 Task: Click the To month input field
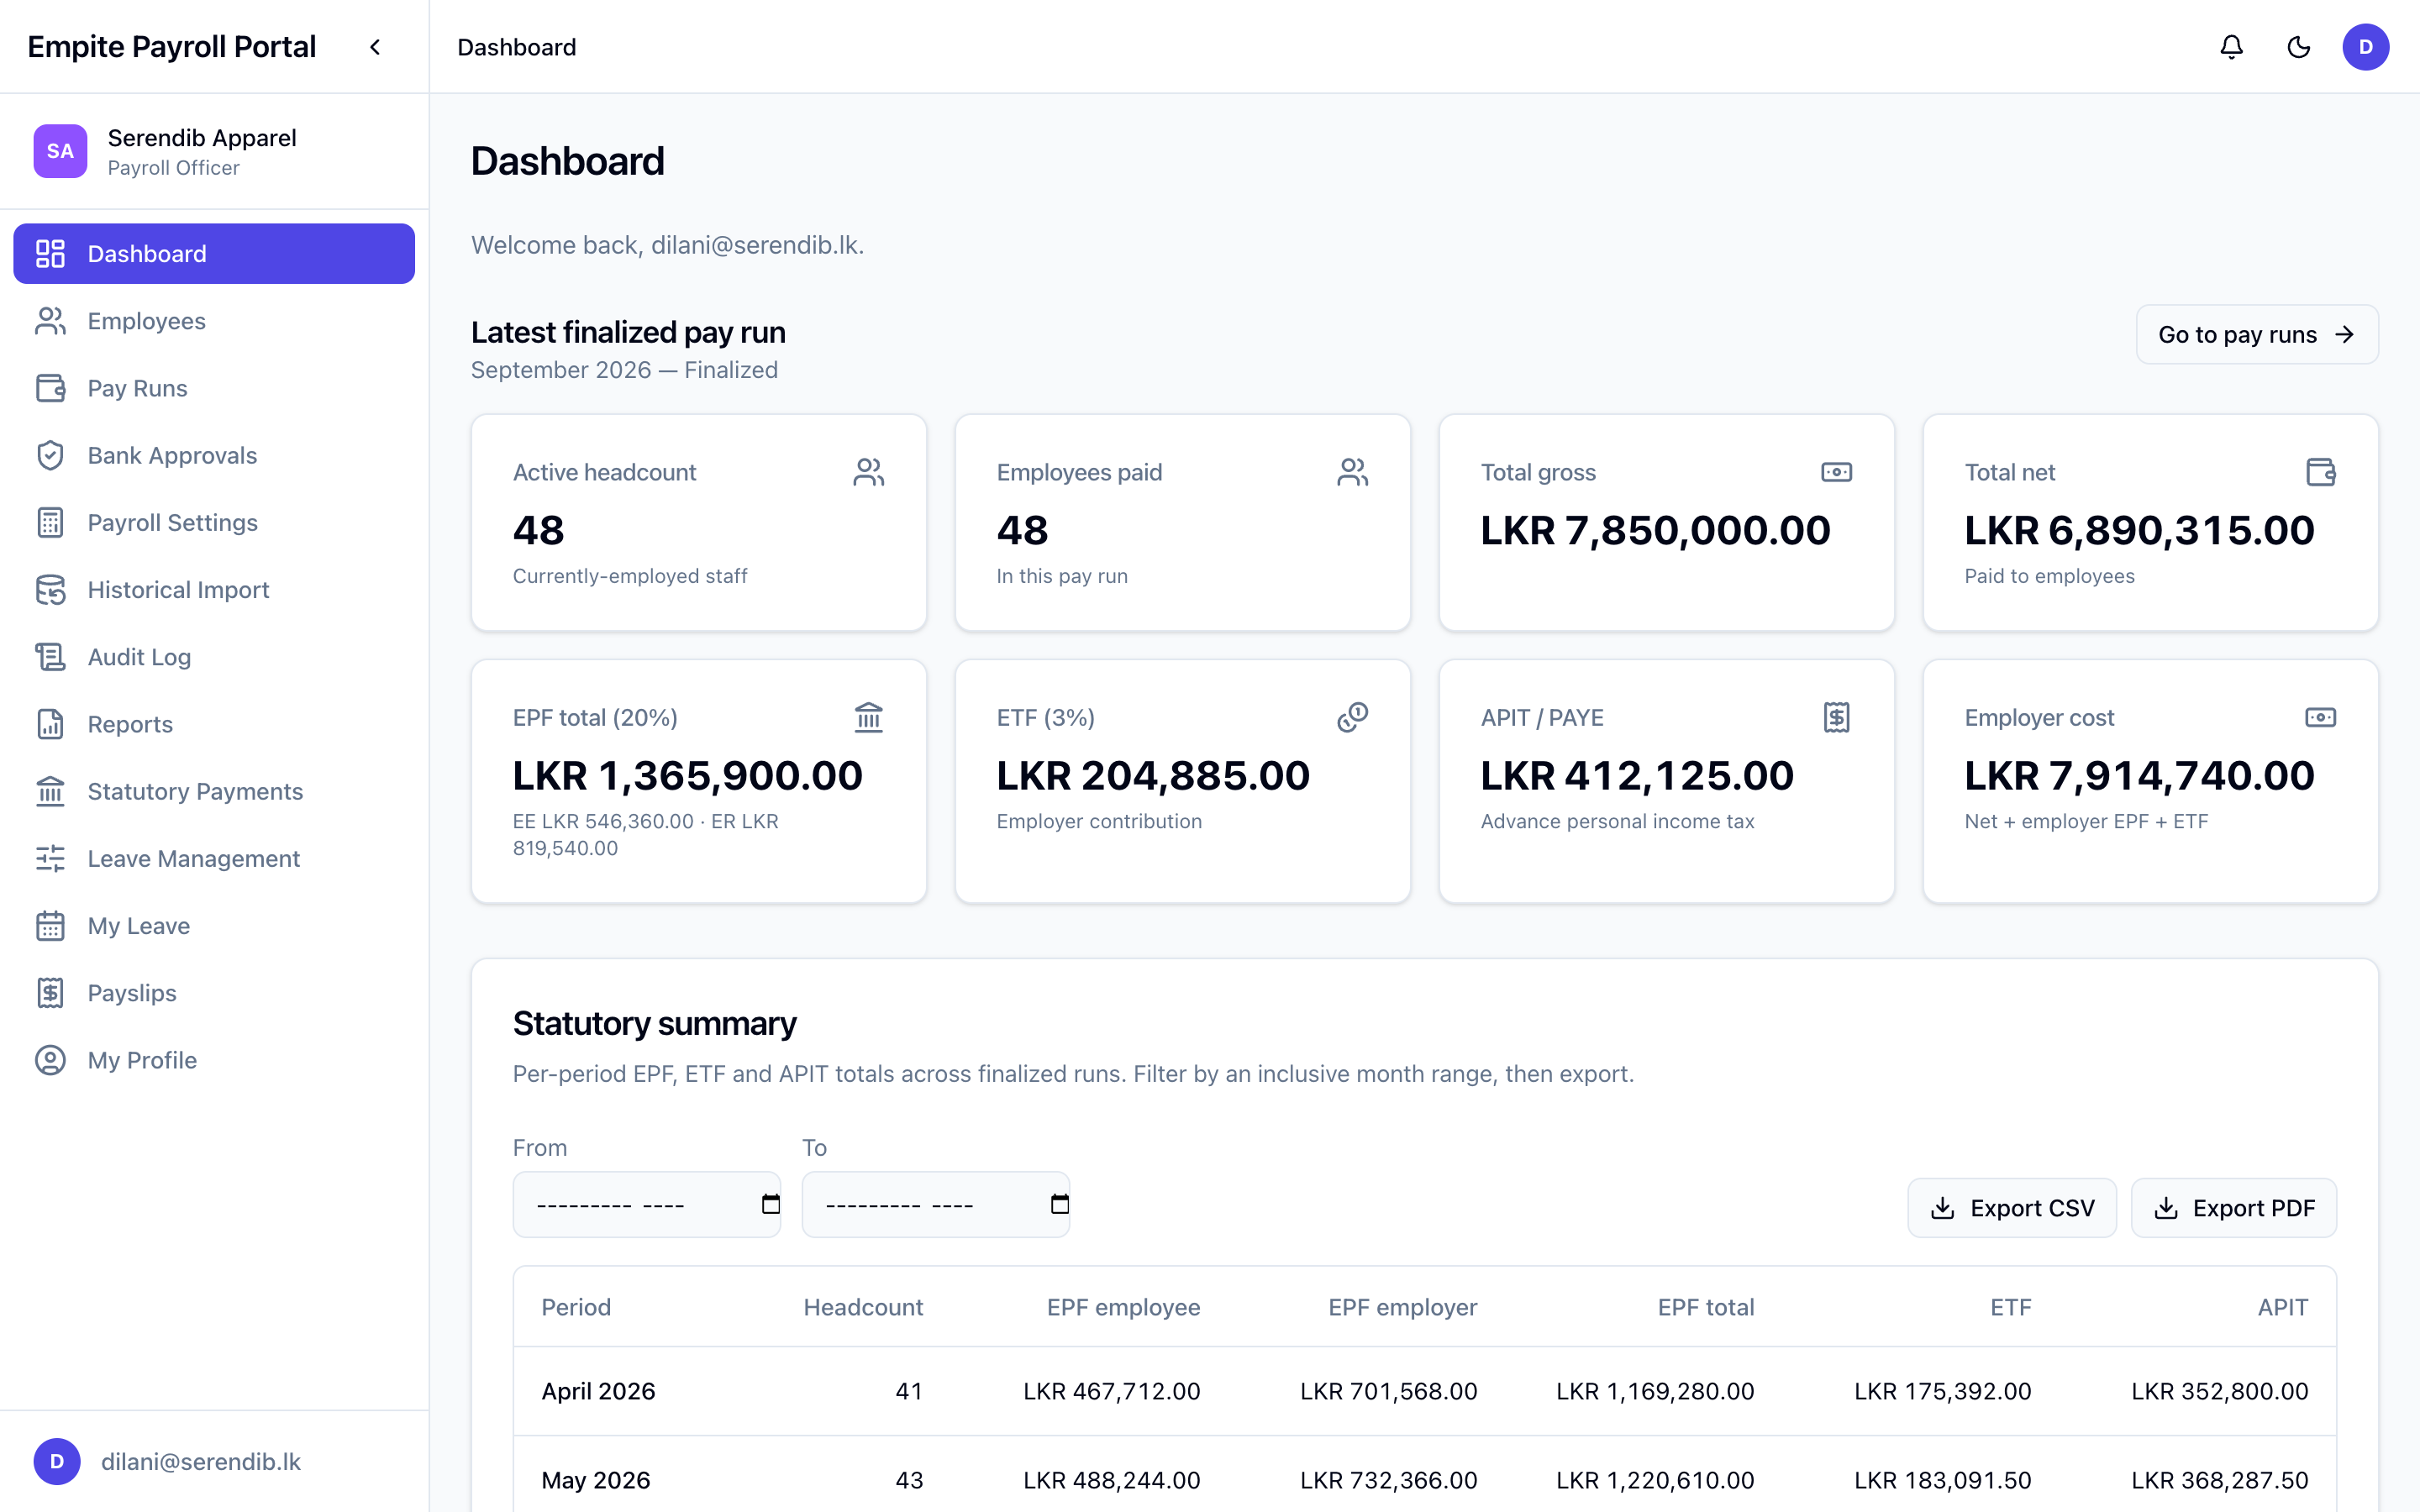pyautogui.click(x=935, y=1204)
